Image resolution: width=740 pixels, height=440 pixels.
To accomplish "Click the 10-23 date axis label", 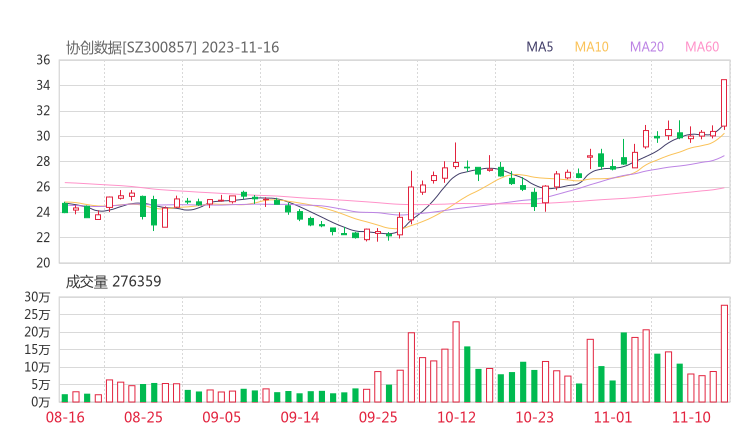I will tap(534, 417).
